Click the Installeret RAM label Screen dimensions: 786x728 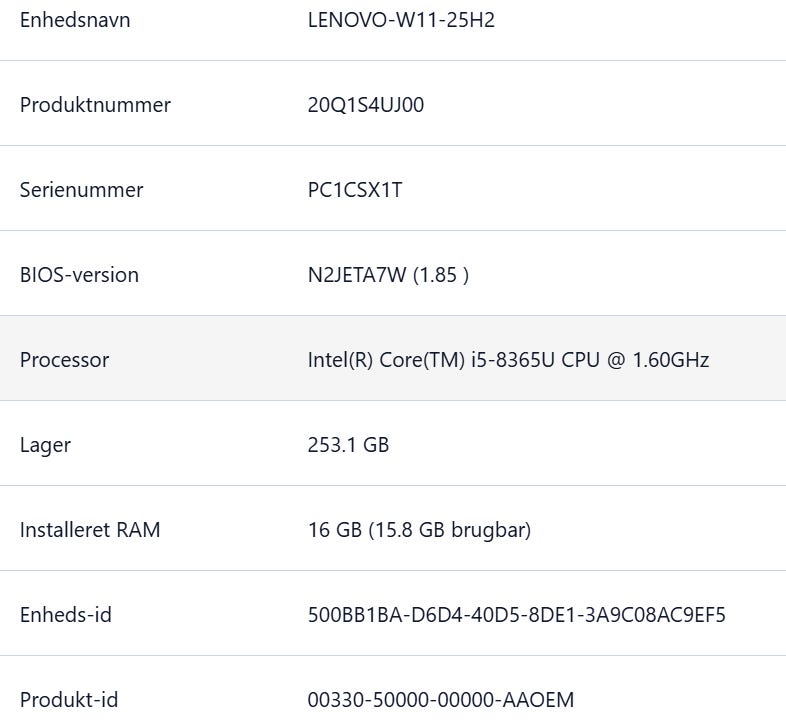90,530
